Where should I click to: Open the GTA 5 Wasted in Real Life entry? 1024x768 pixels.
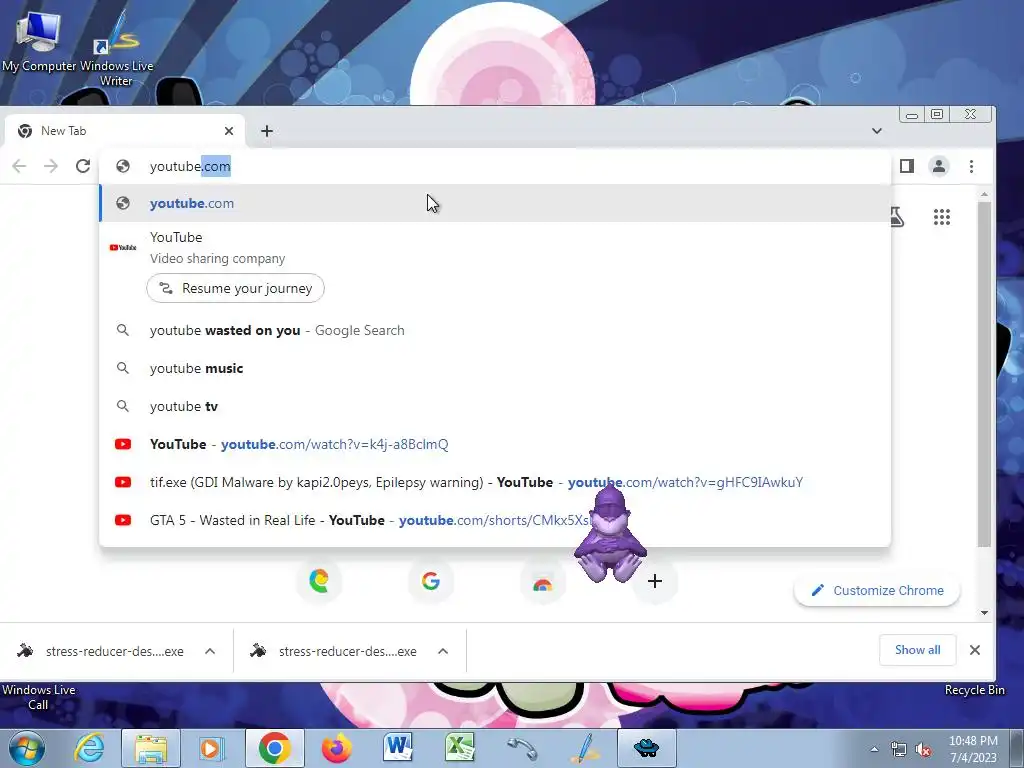tap(494, 520)
